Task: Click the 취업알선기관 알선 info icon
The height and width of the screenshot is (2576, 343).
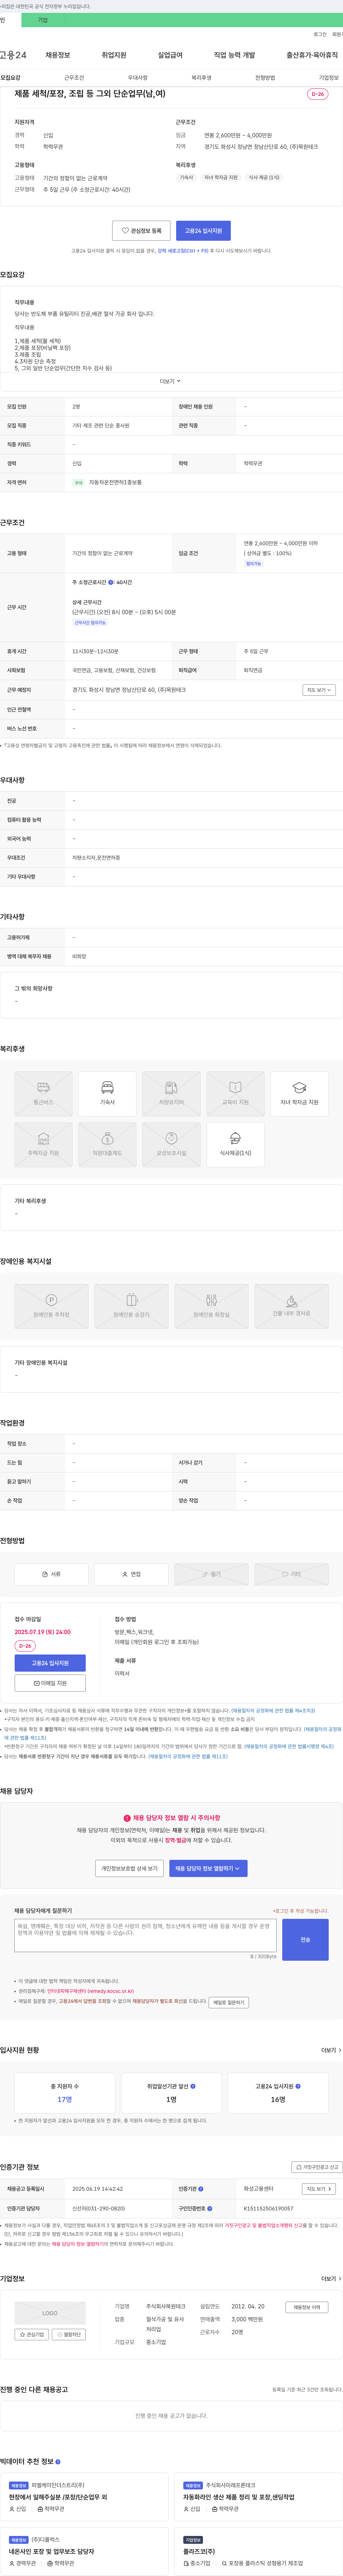Action: [193, 2086]
